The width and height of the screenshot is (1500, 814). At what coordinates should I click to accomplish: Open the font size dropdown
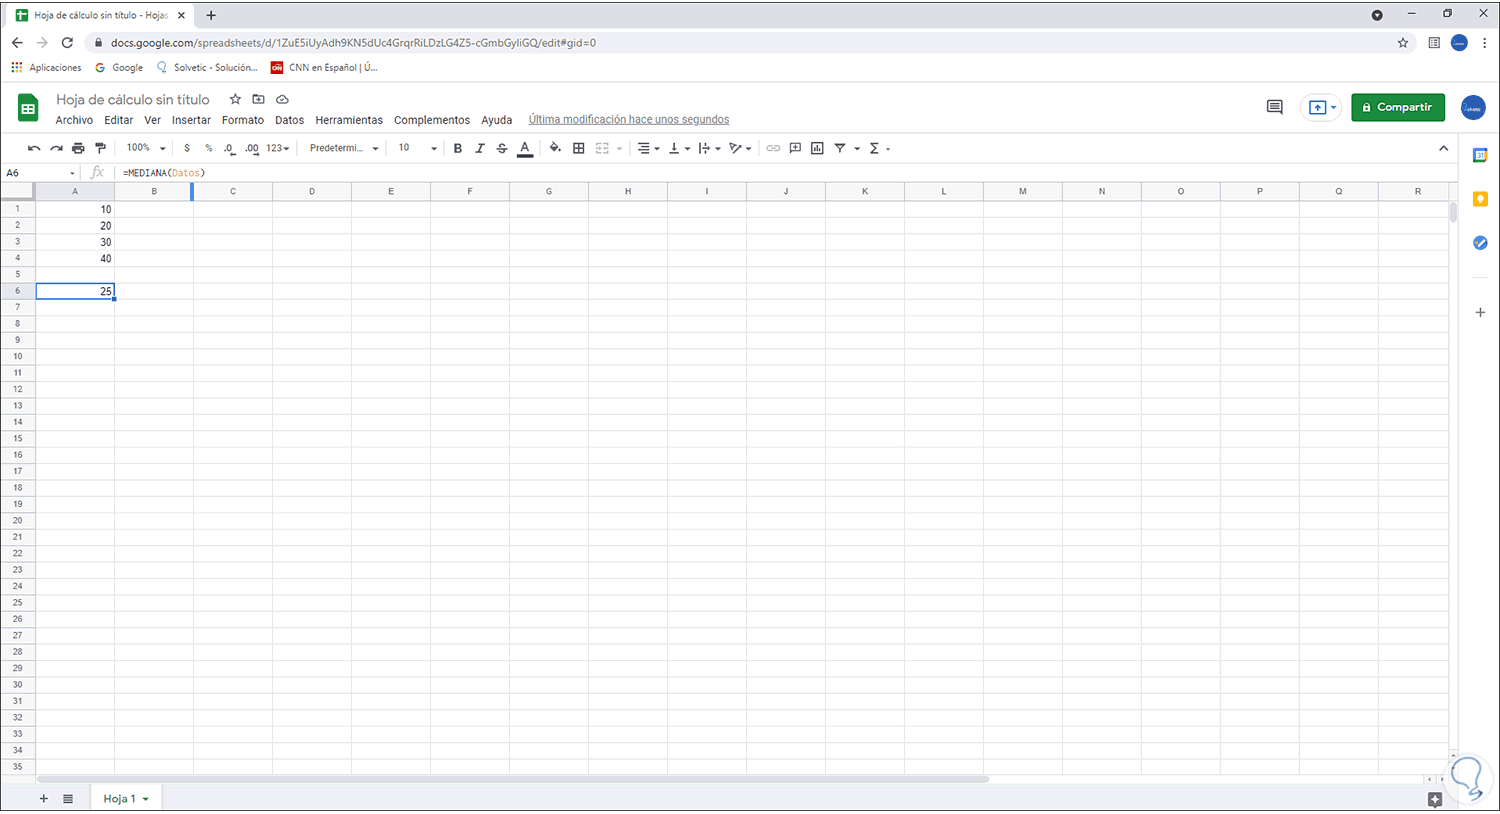pyautogui.click(x=416, y=147)
